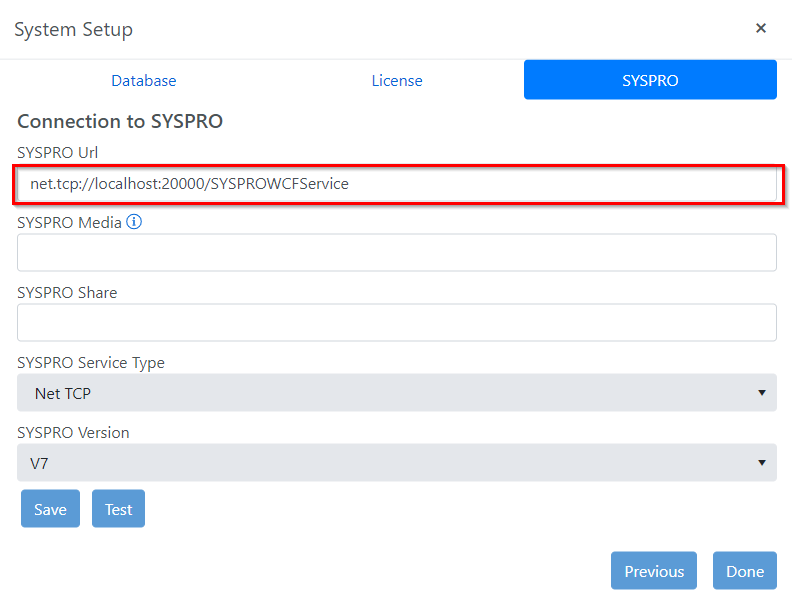Click into the SYSPRO Share field
792x601 pixels.
[x=397, y=323]
